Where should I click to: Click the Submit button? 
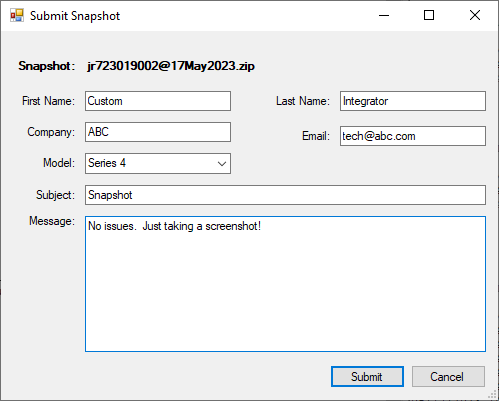click(x=367, y=377)
